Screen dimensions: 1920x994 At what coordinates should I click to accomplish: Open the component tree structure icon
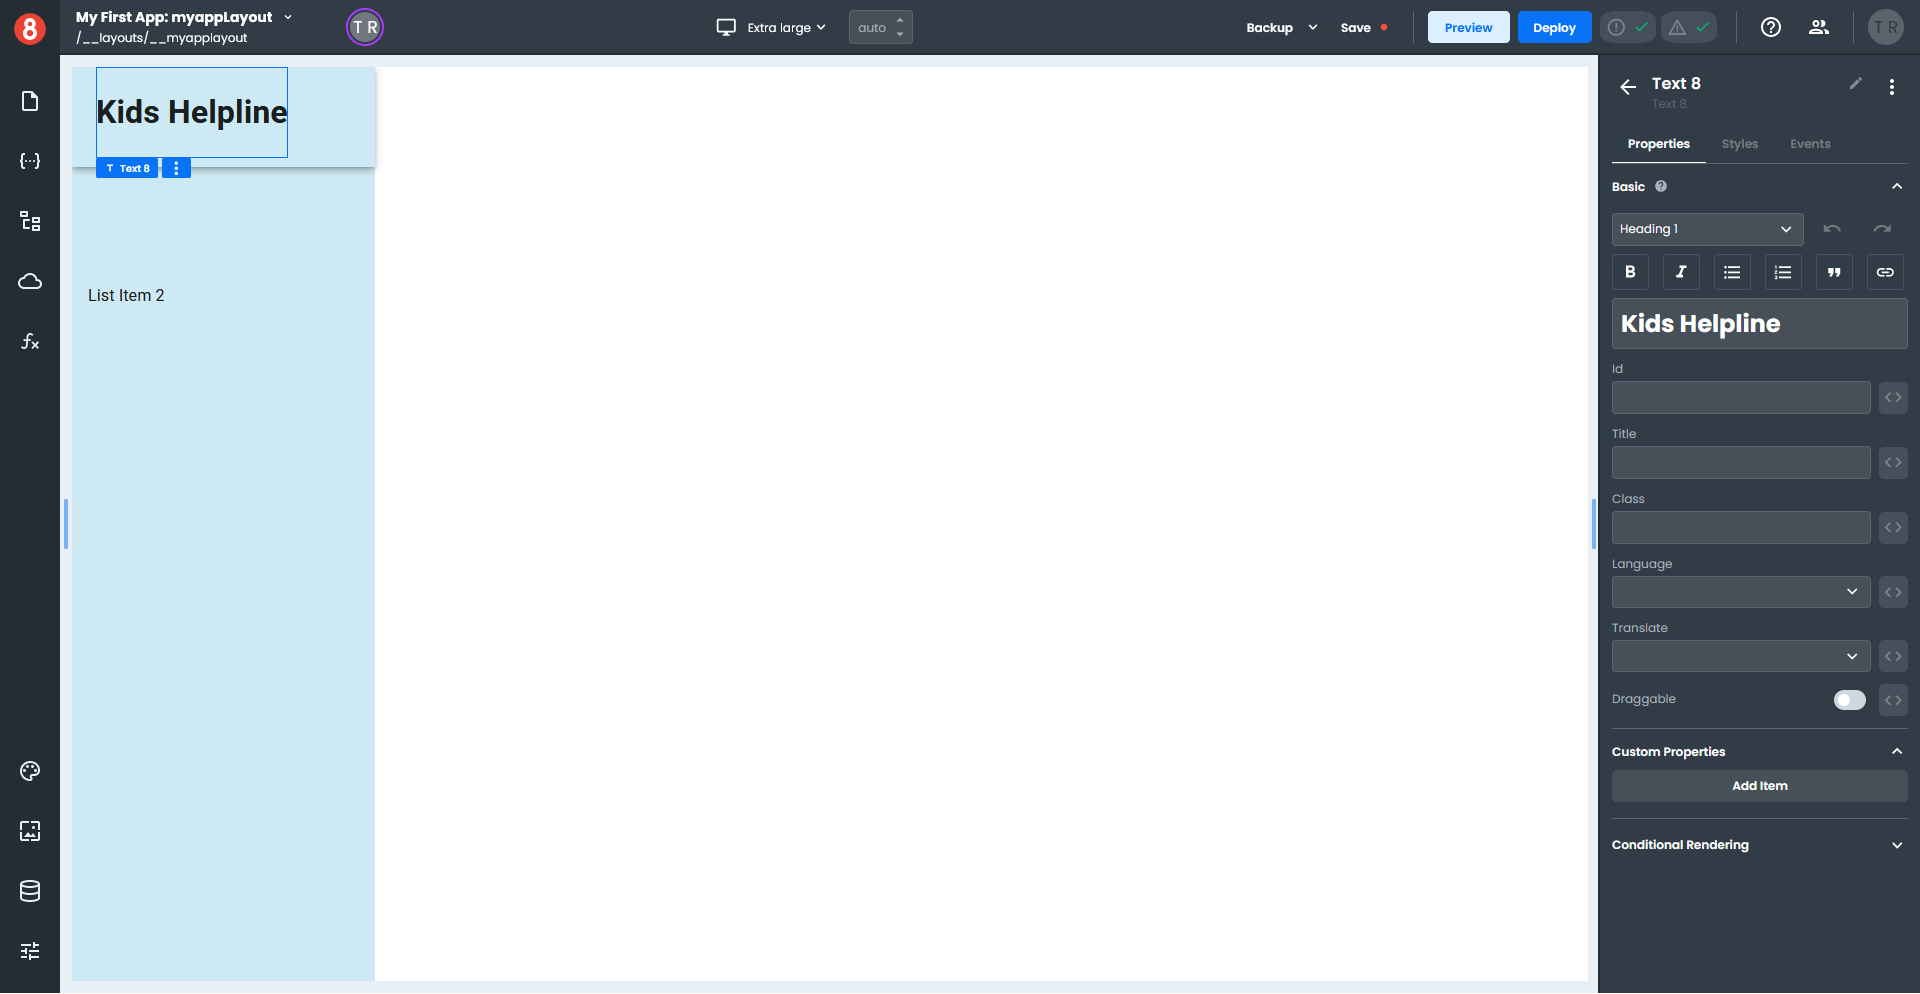tap(30, 221)
